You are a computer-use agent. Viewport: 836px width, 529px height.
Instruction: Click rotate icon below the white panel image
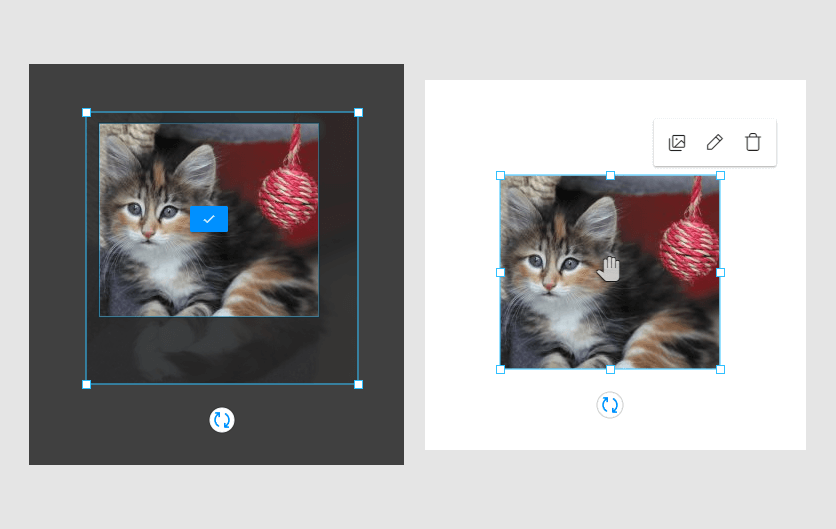610,405
